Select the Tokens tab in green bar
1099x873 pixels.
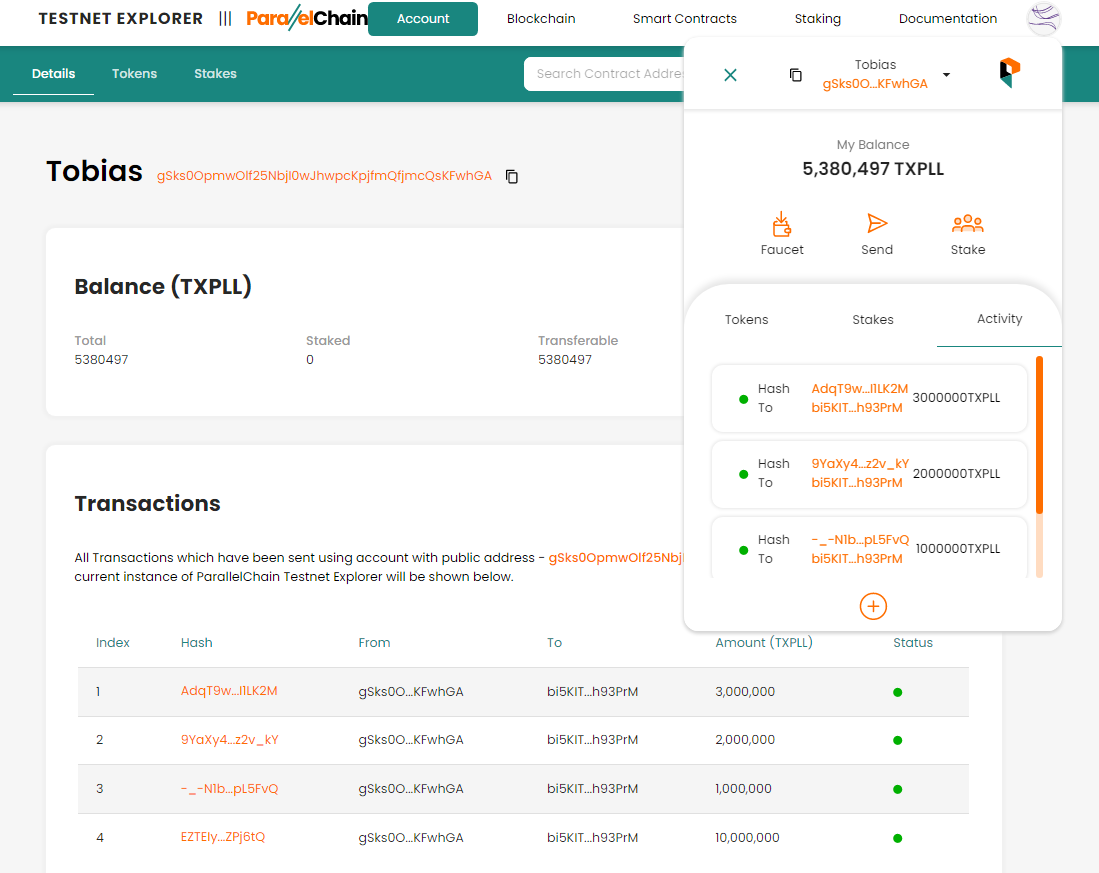click(135, 74)
